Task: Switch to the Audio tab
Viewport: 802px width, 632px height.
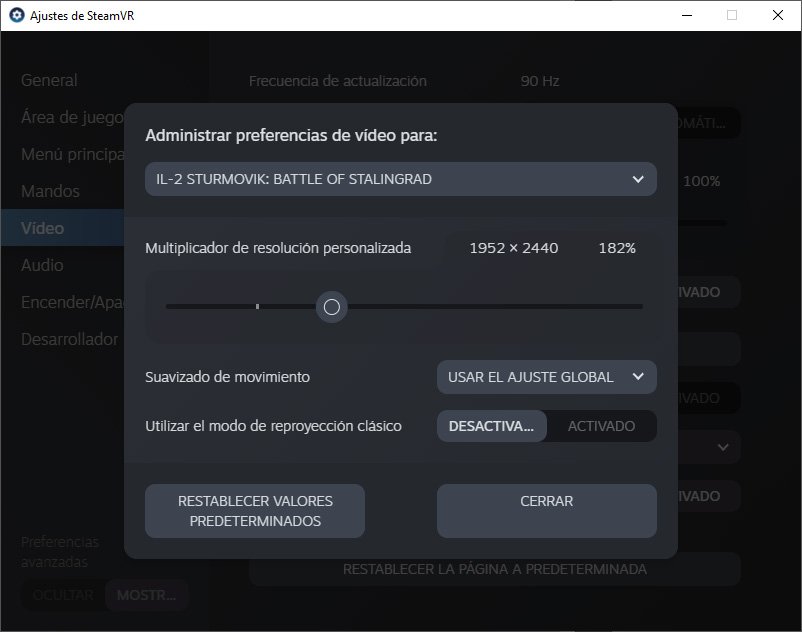Action: point(42,265)
